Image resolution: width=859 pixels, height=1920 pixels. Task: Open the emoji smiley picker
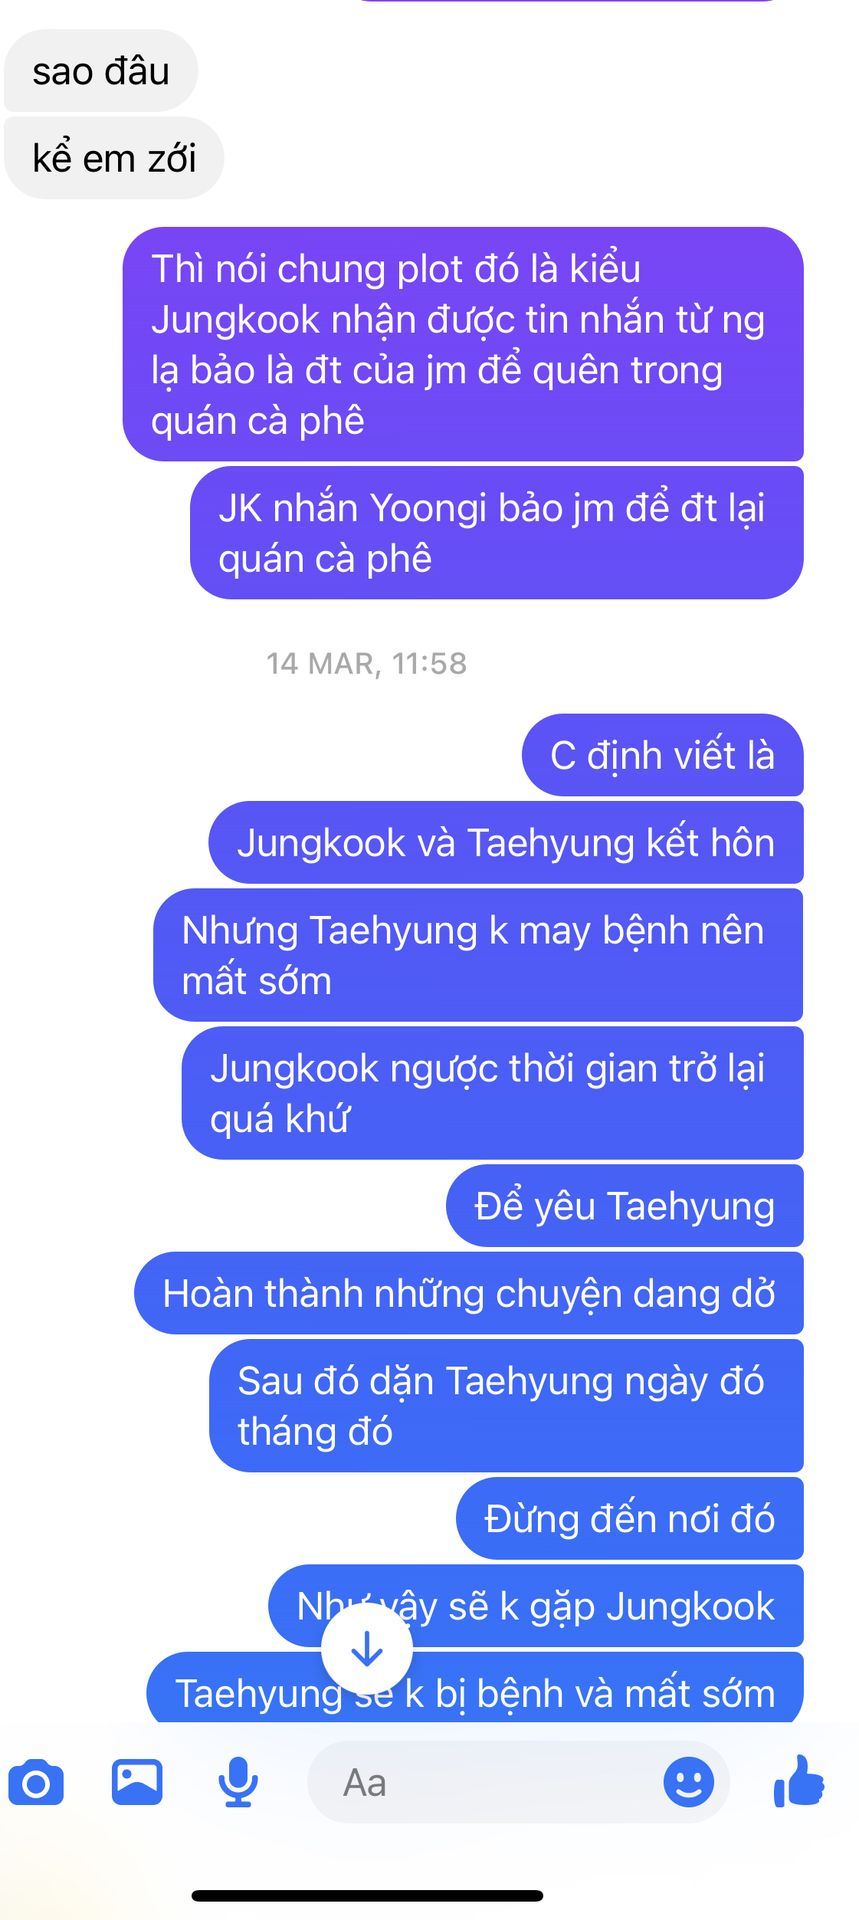689,1781
